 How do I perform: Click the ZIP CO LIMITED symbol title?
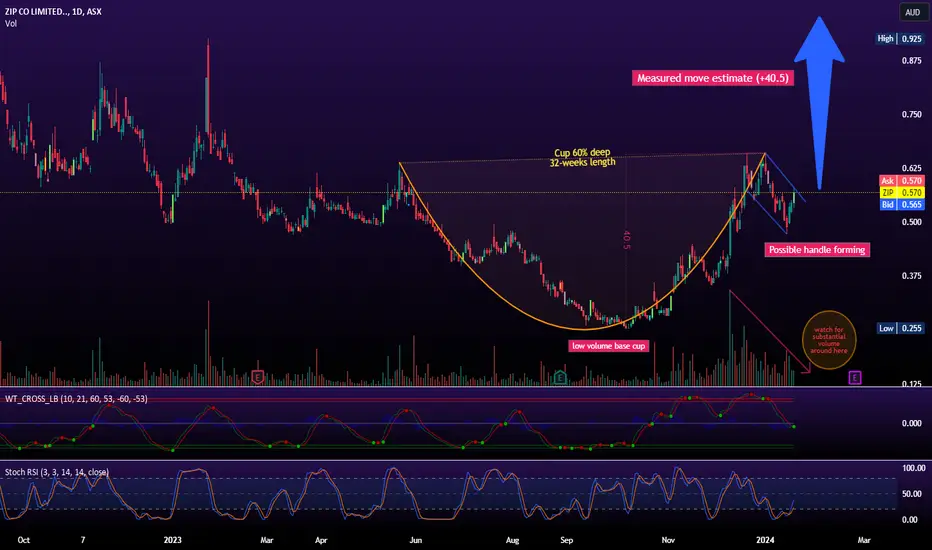click(53, 11)
